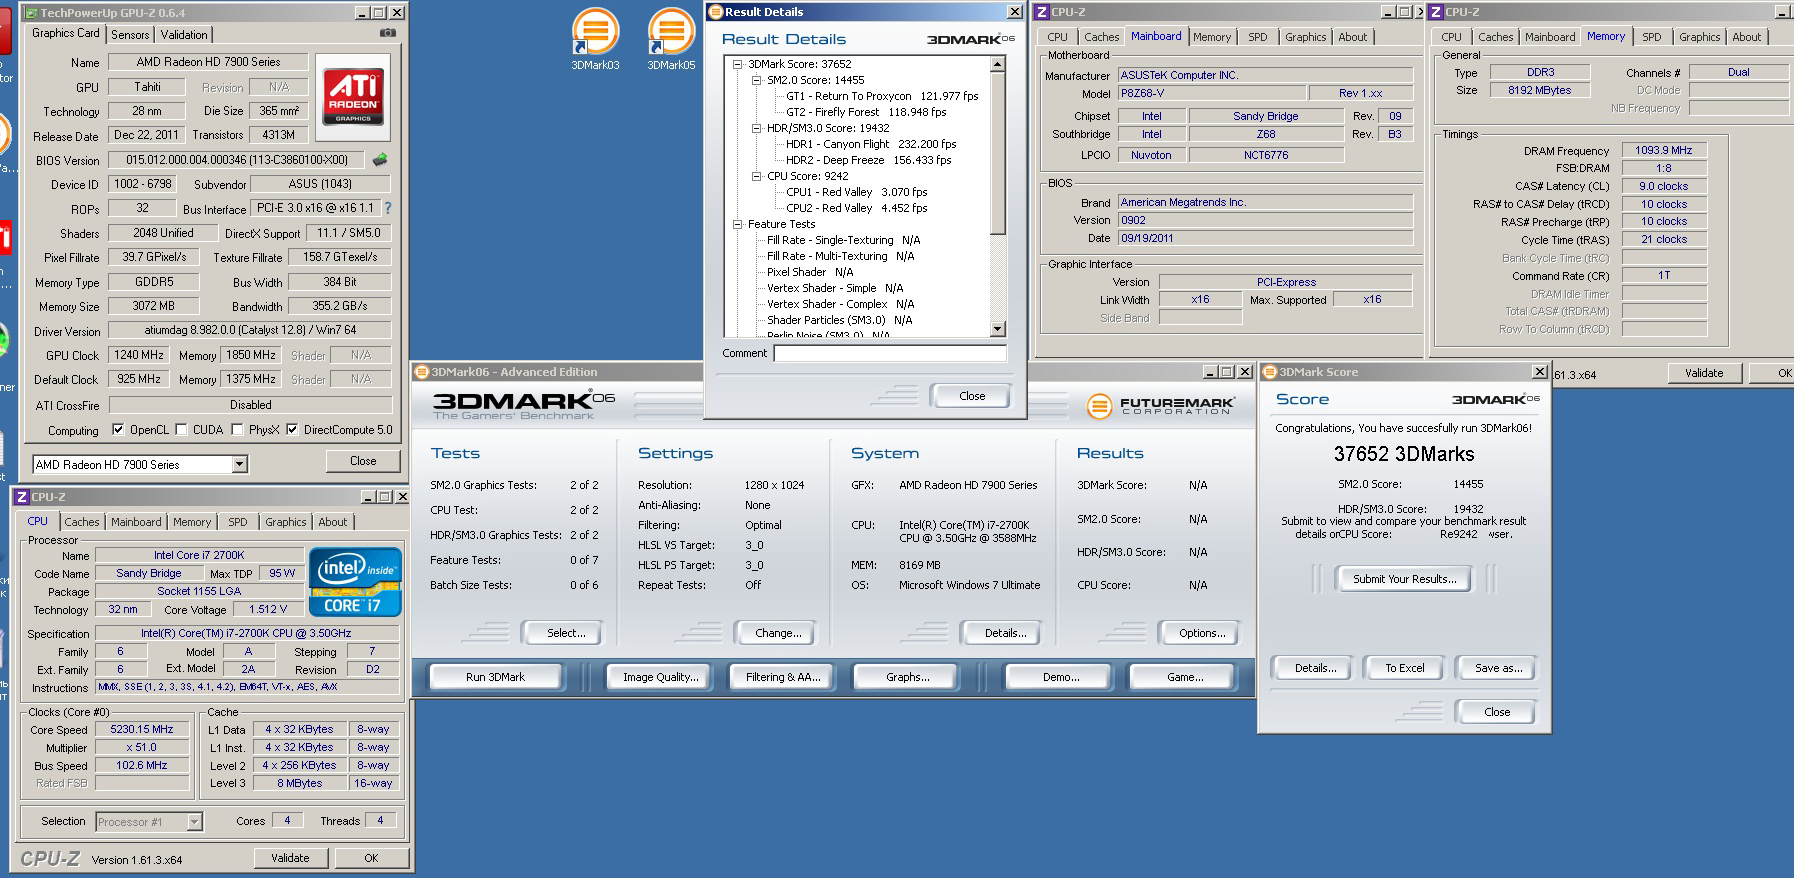This screenshot has height=878, width=1794.
Task: Collapse the Feature Tests tree node
Action: (737, 224)
